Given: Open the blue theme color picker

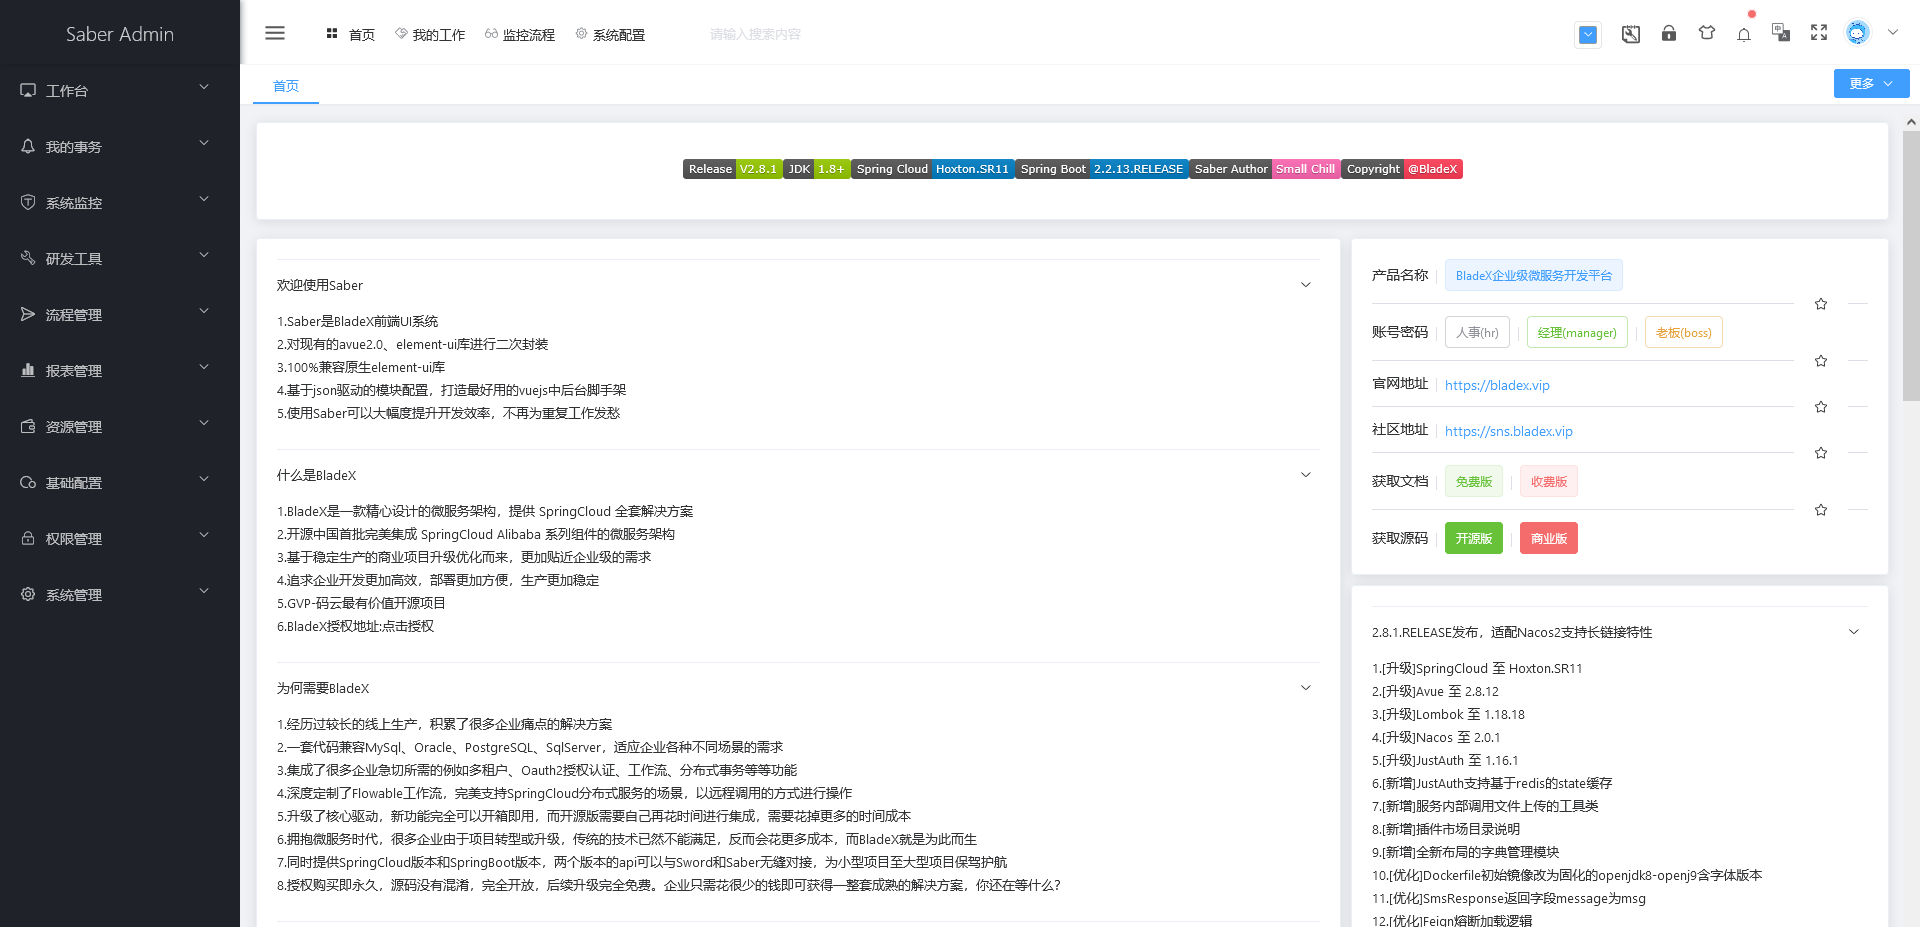Looking at the screenshot, I should (x=1588, y=35).
